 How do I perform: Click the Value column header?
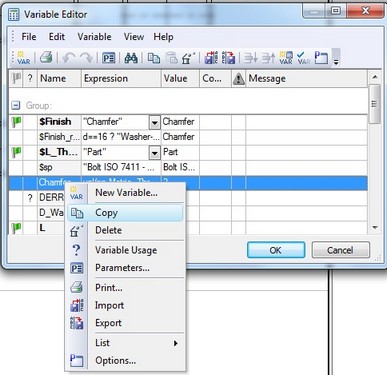180,79
